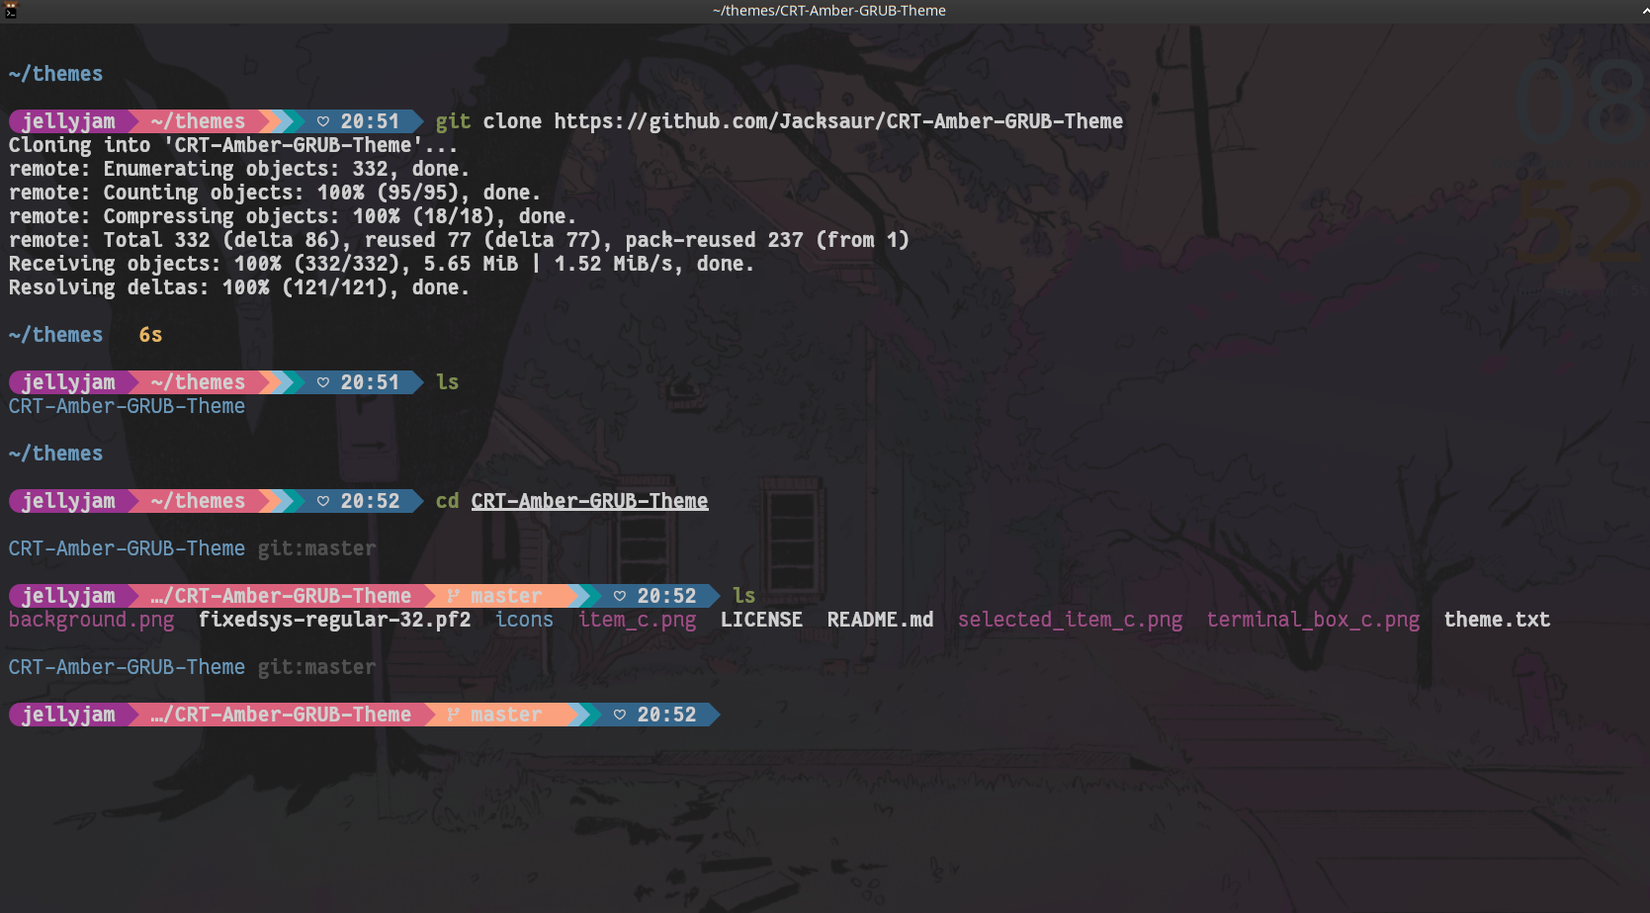This screenshot has width=1650, height=913.
Task: Click the "Resolving deltas: 100% (121/121)" line
Action: point(239,288)
